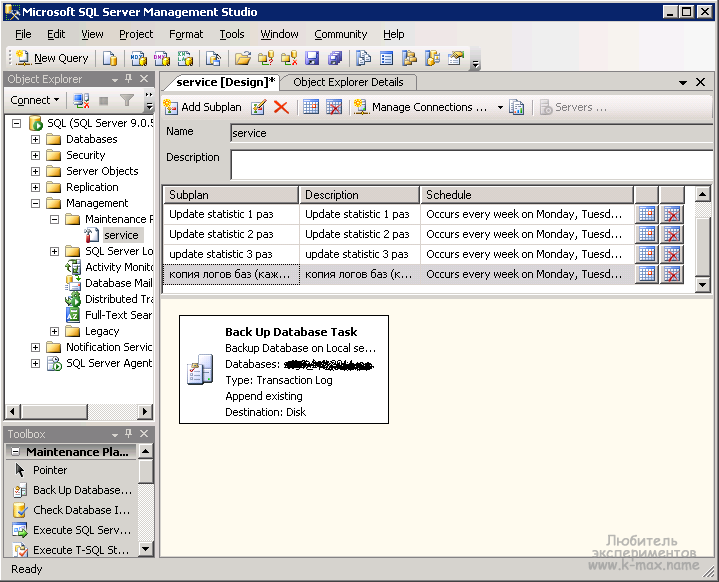The height and width of the screenshot is (582, 719).
Task: Click the Name input field
Action: (471, 133)
